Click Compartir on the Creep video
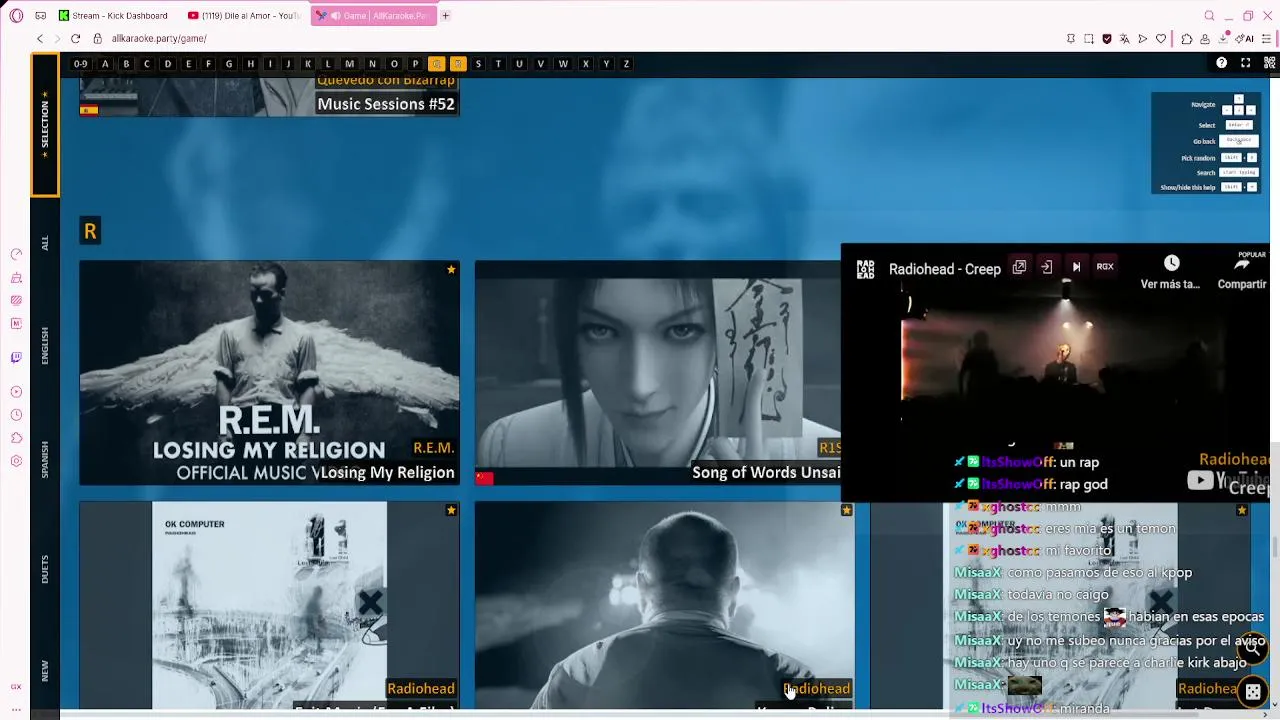The image size is (1280, 720). pos(1242,272)
